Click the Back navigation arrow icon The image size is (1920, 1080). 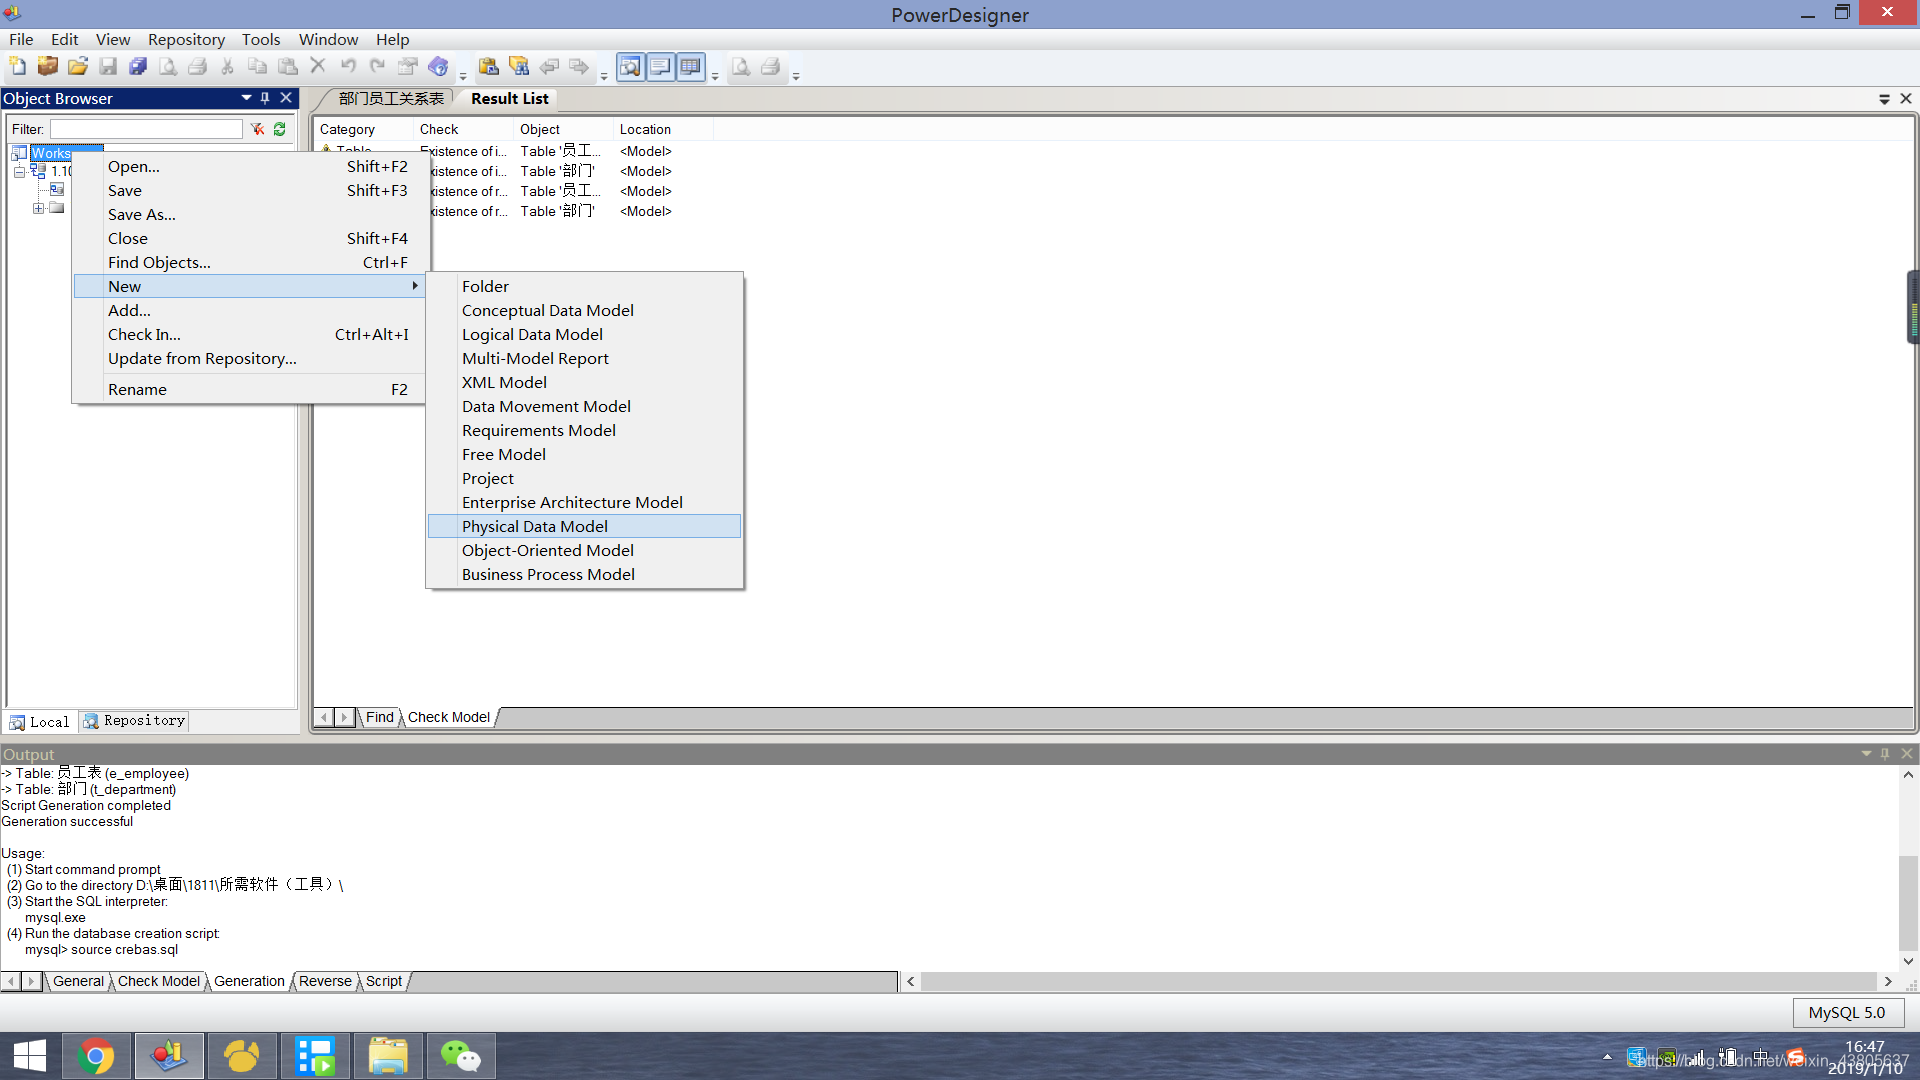(549, 67)
